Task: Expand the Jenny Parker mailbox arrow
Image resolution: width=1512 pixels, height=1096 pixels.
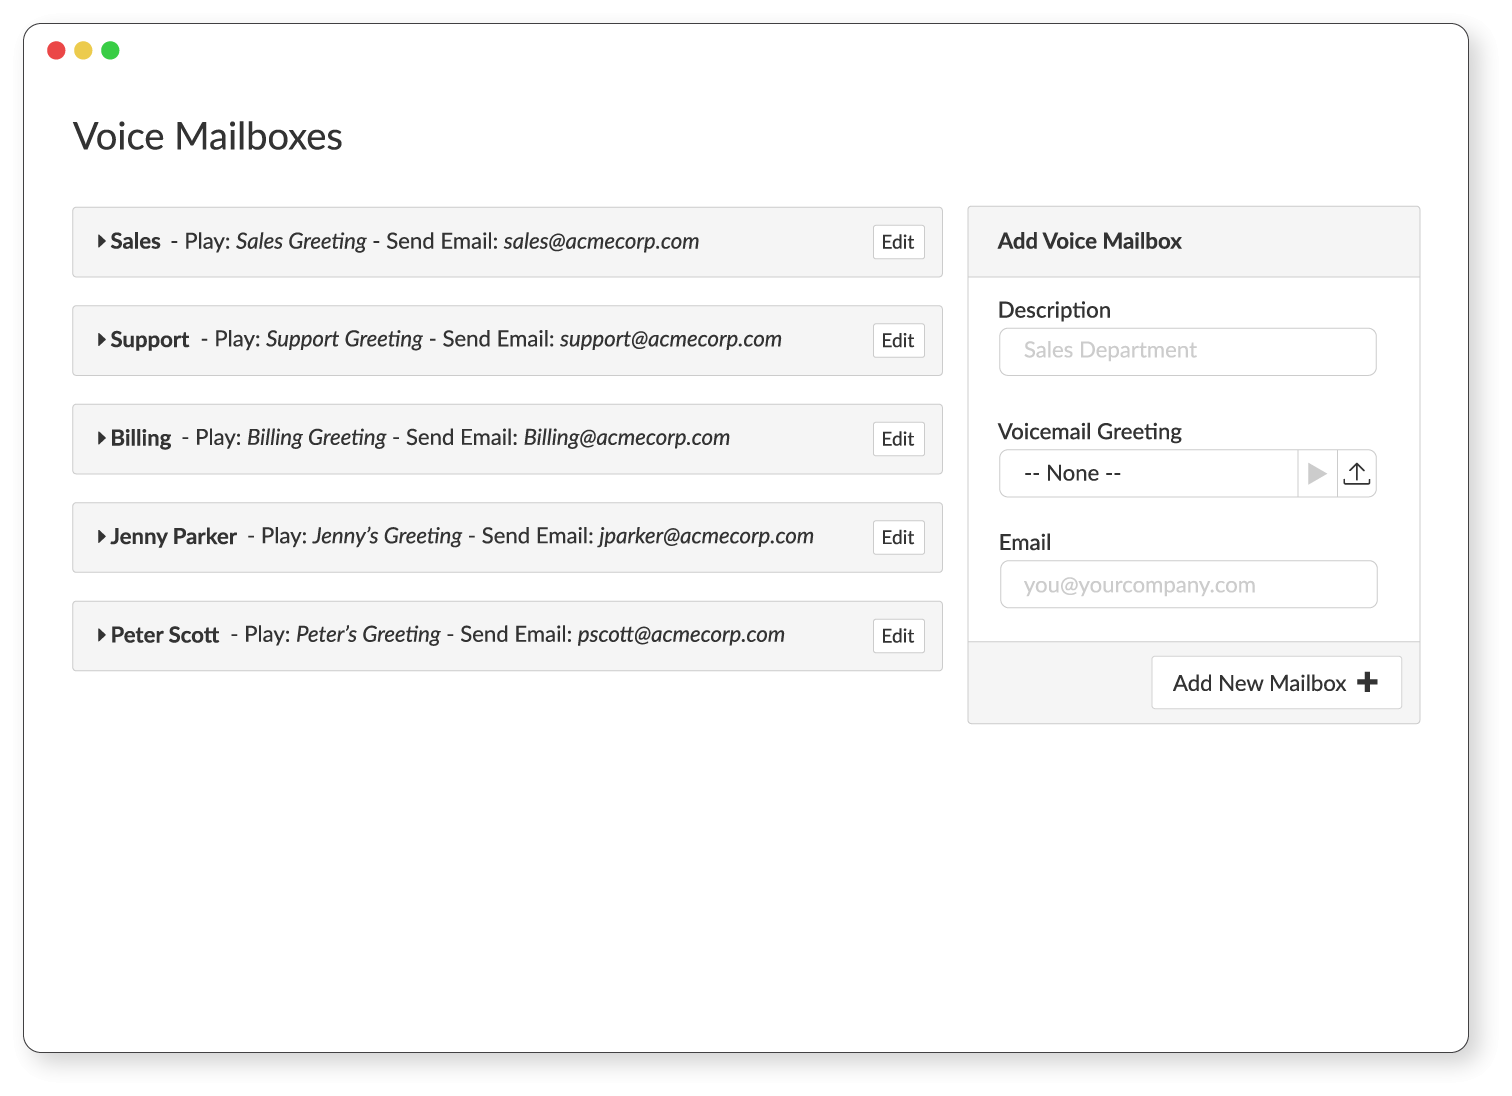Action: (102, 537)
